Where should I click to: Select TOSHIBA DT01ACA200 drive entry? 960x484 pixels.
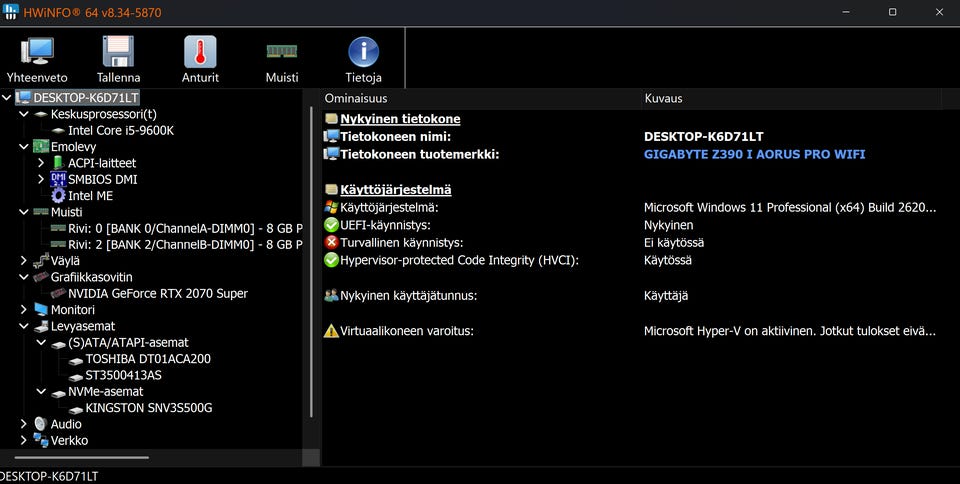point(147,359)
